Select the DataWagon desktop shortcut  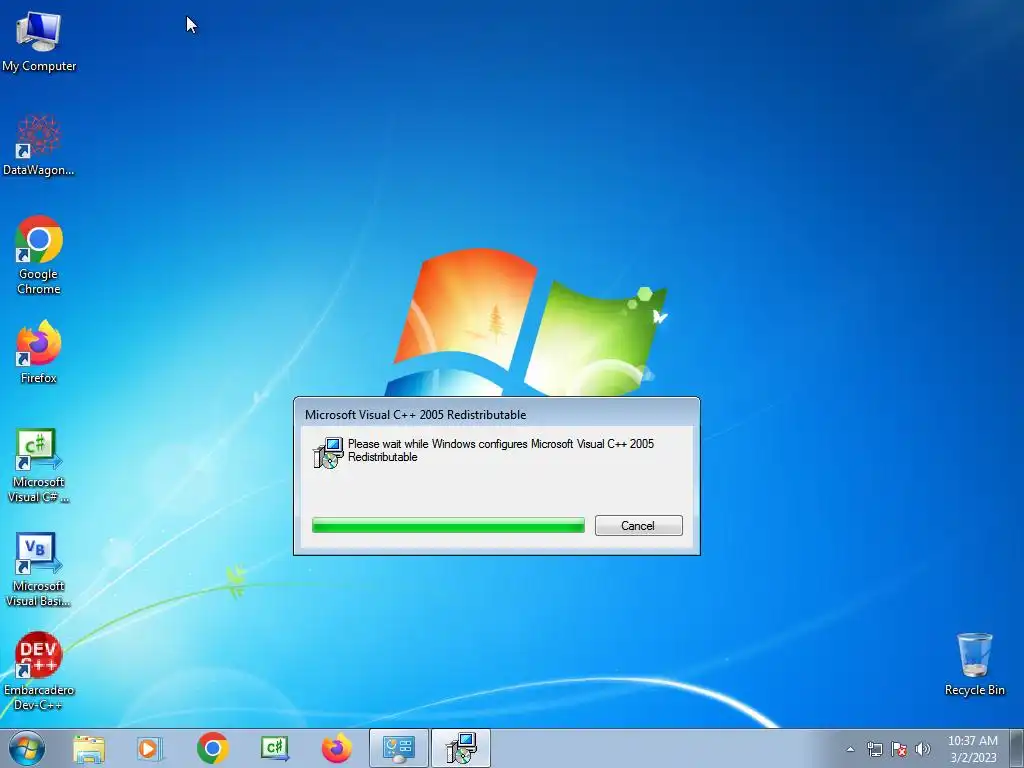[39, 146]
